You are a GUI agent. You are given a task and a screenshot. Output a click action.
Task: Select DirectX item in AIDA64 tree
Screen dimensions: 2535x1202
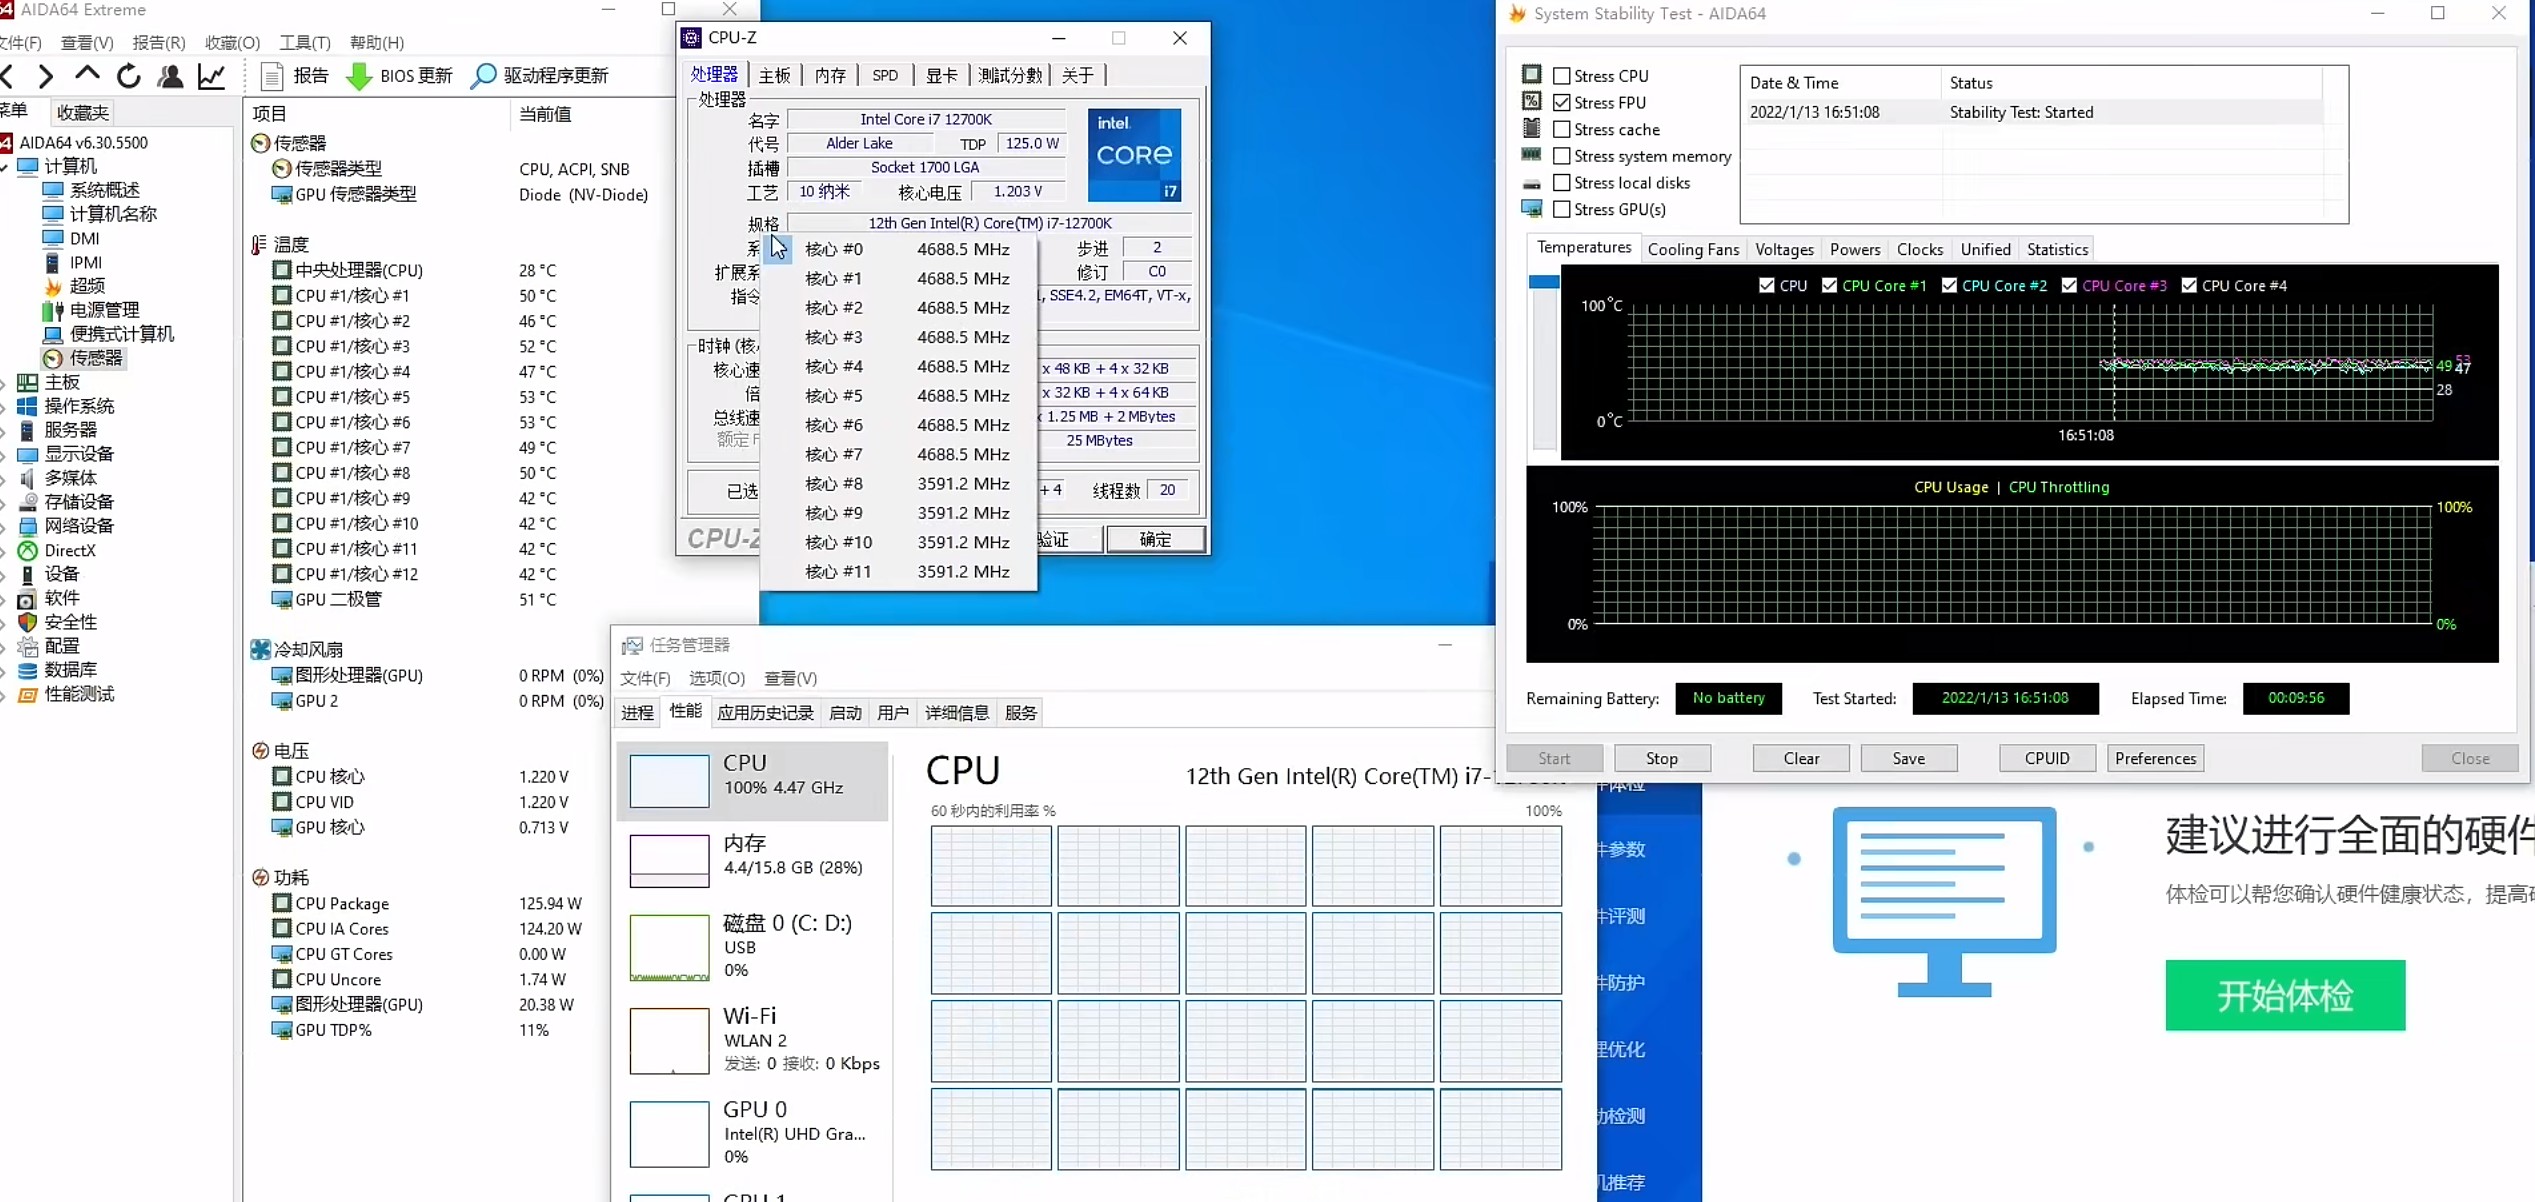[x=57, y=550]
